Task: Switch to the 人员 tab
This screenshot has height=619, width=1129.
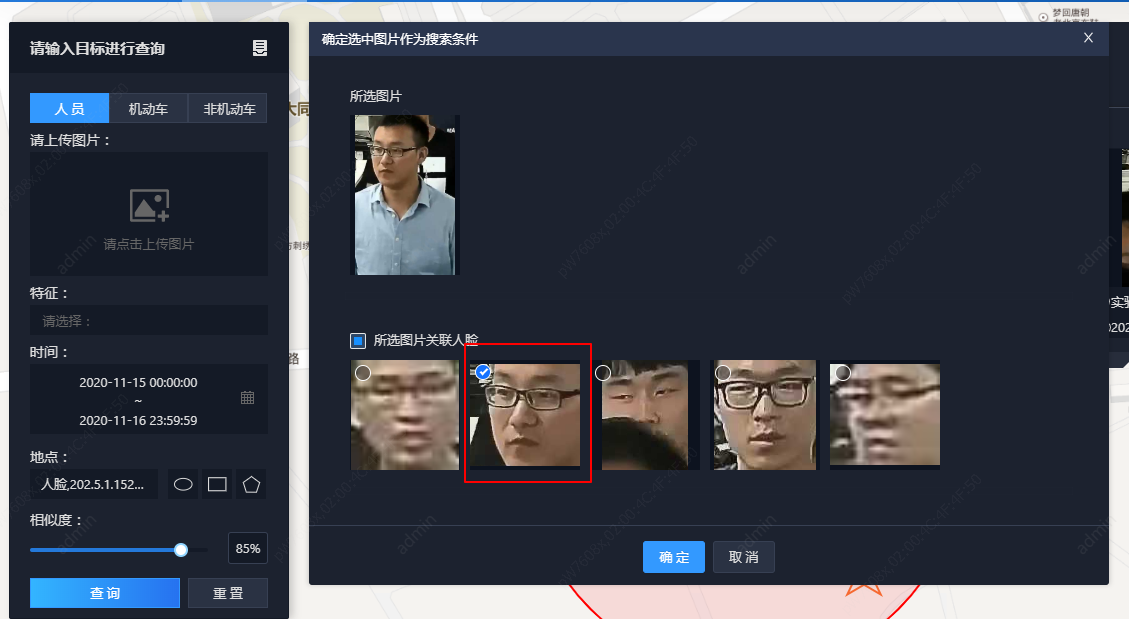Action: (69, 109)
